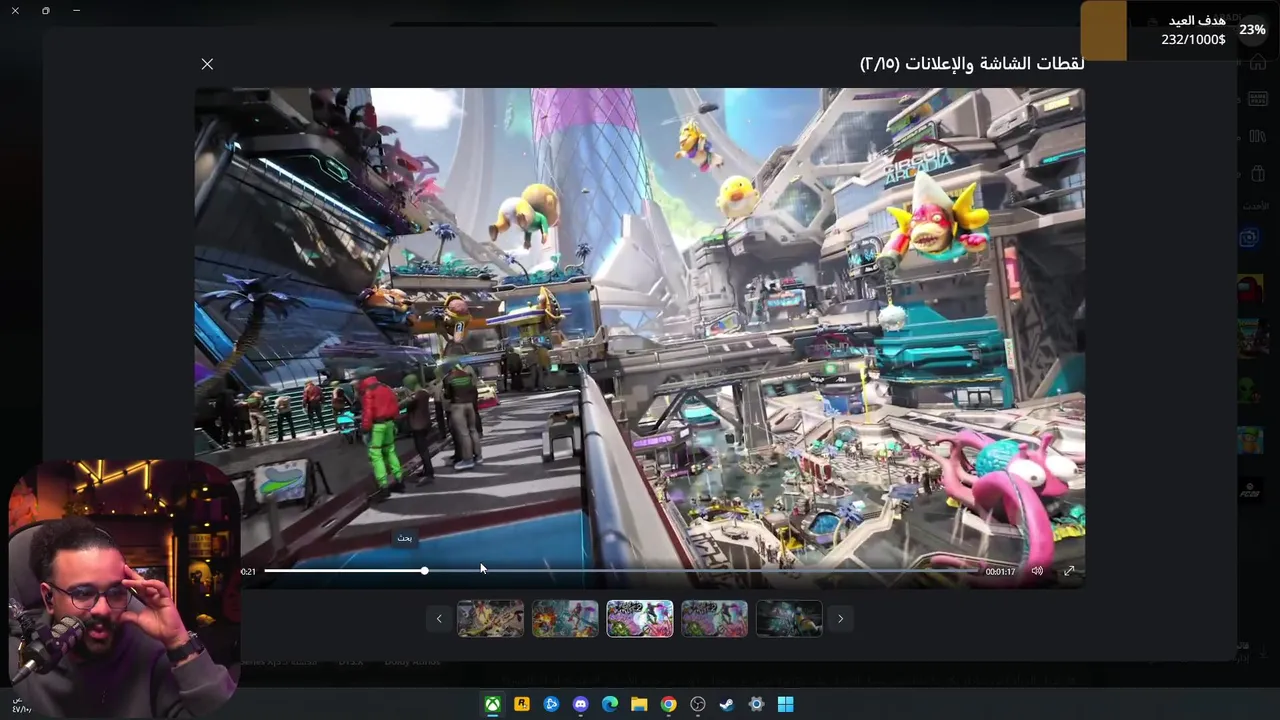Open Rockstar Games Launcher from the taskbar
1280x720 pixels.
click(522, 704)
